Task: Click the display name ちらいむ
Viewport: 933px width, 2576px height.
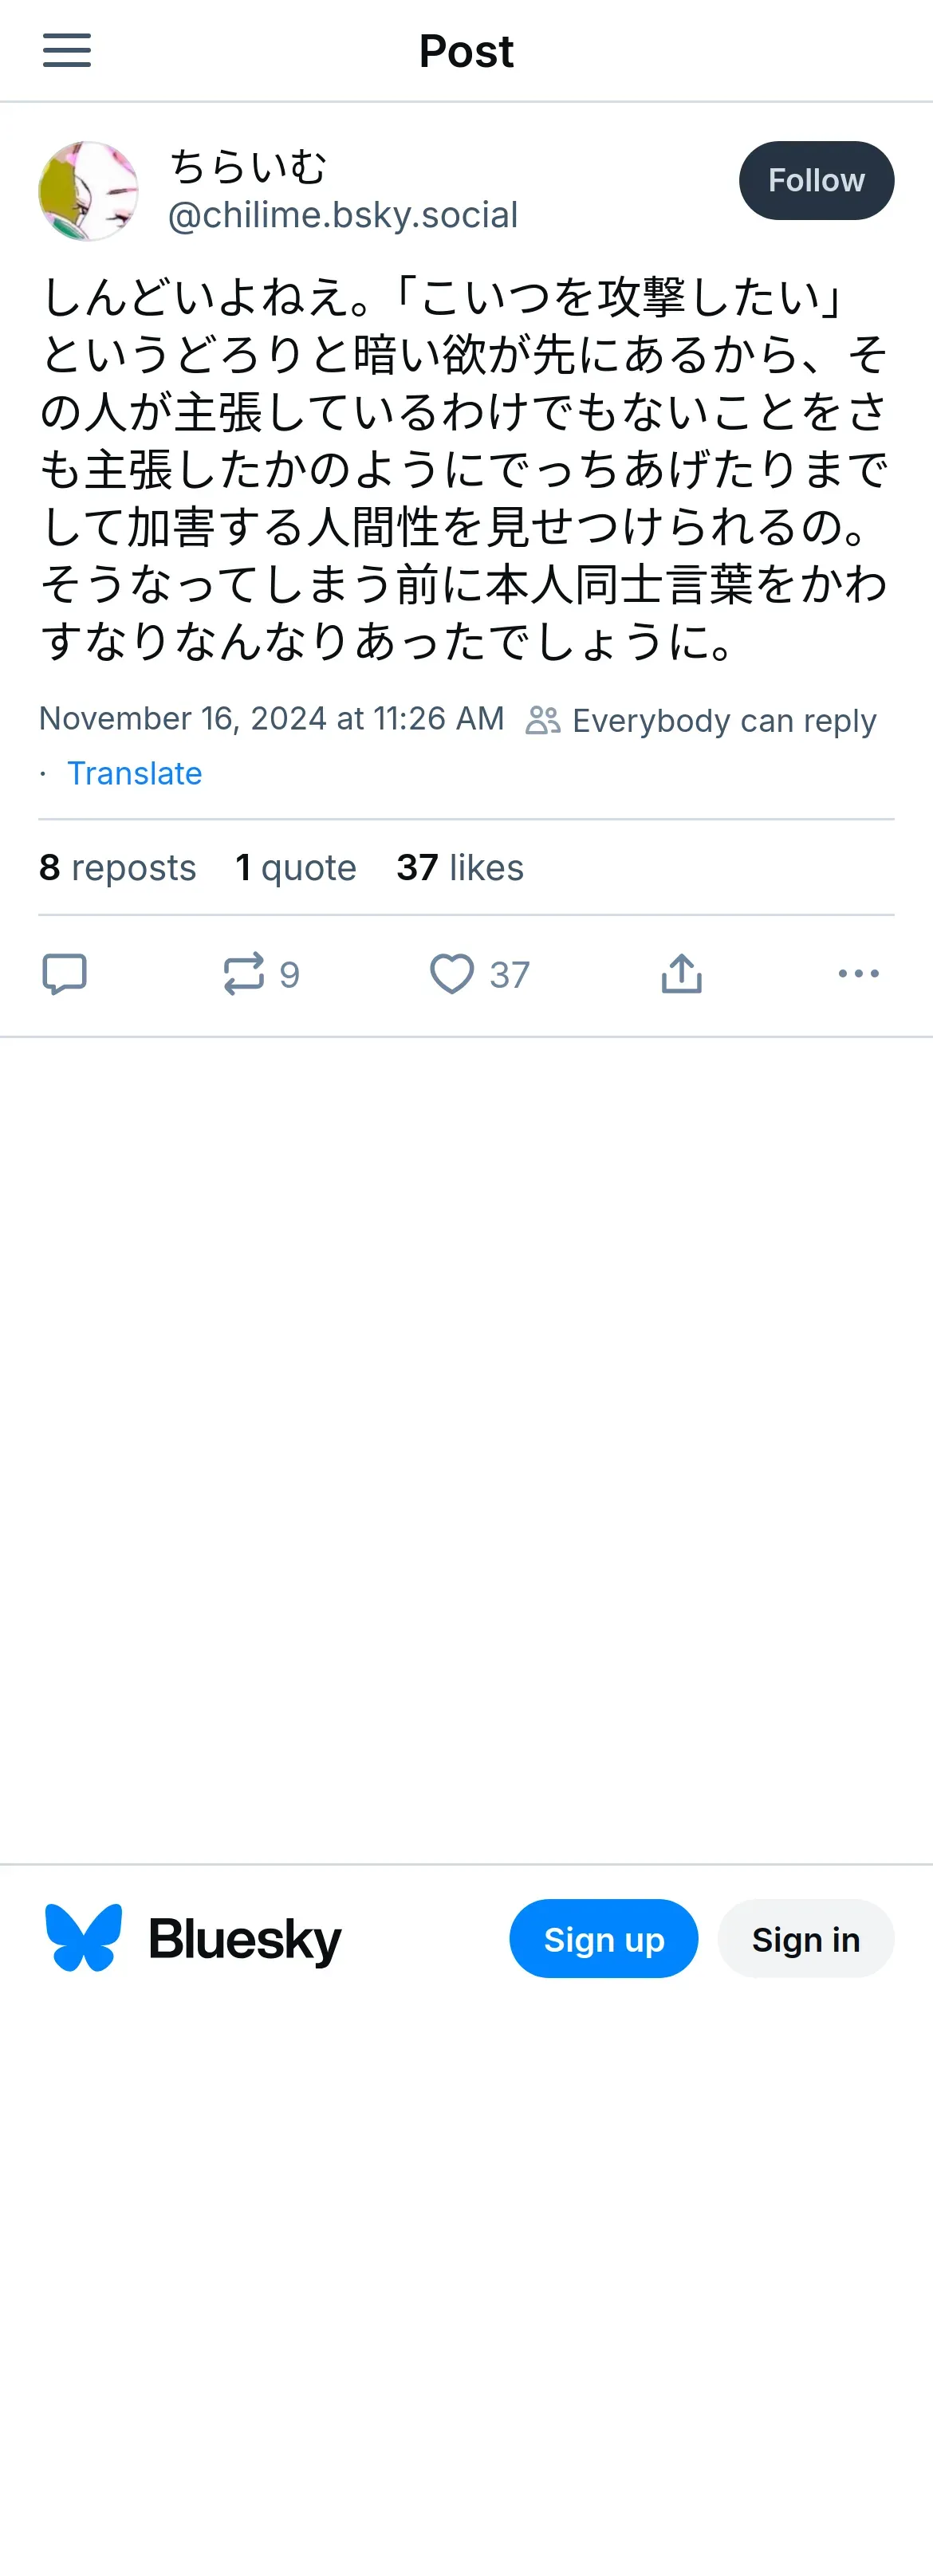Action: (248, 166)
